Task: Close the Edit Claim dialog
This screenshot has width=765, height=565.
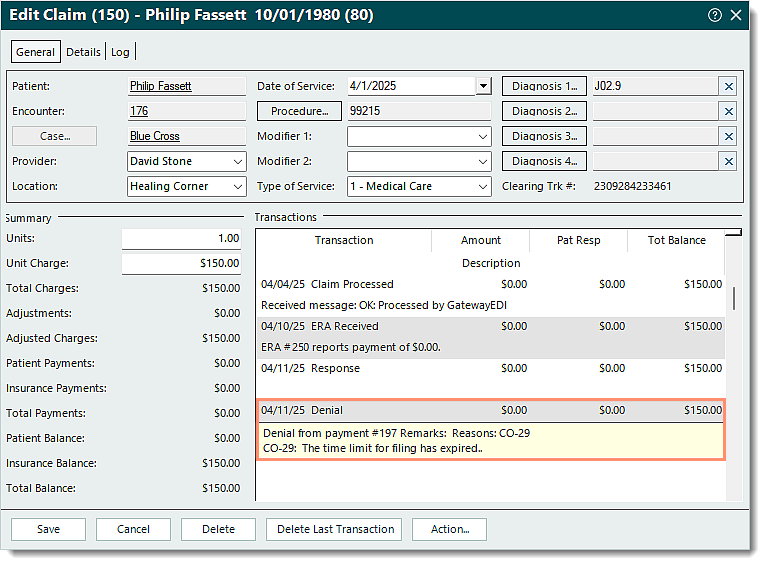Action: (736, 15)
